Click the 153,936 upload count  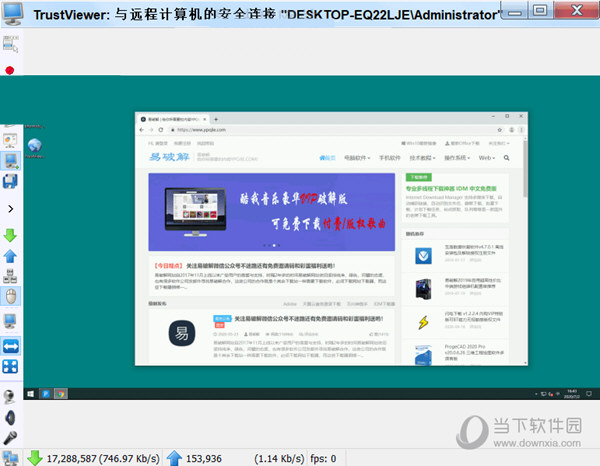204,458
